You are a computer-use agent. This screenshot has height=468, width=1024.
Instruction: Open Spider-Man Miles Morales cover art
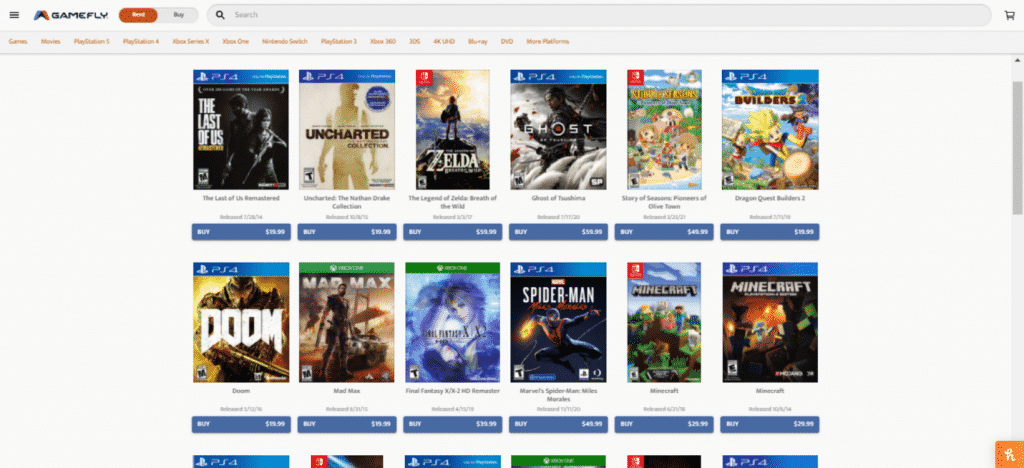click(x=558, y=322)
